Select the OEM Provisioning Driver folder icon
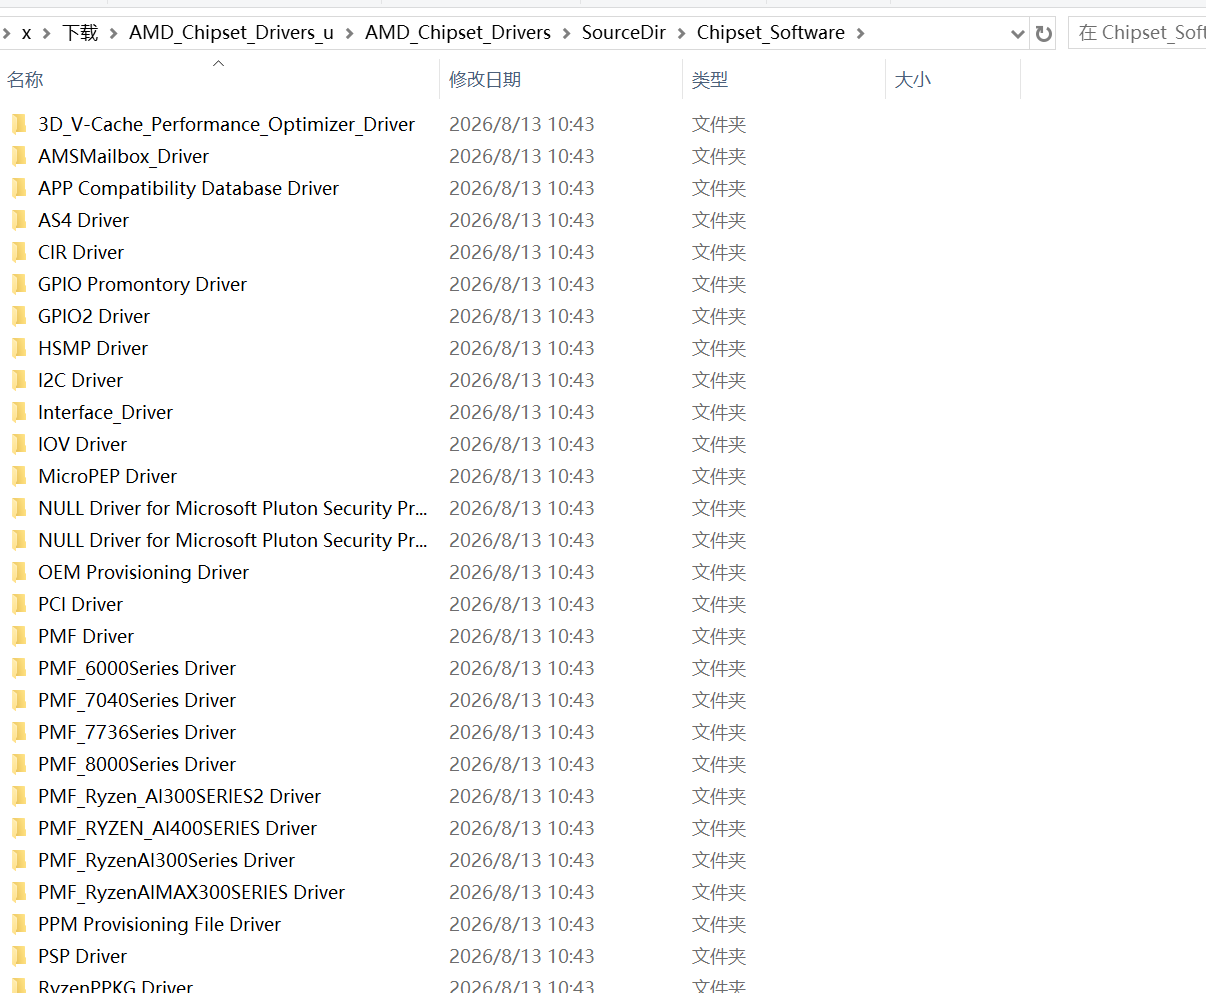Image resolution: width=1206 pixels, height=1006 pixels. 19,572
